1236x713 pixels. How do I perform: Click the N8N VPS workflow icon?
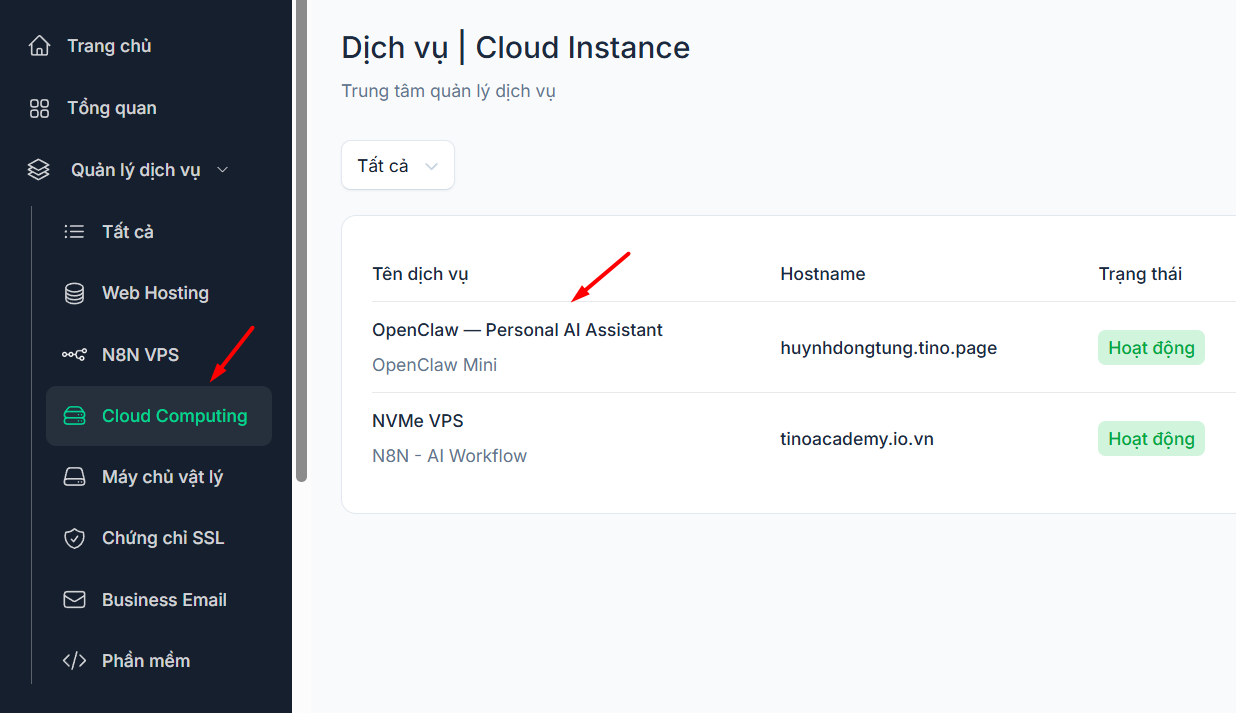point(74,355)
